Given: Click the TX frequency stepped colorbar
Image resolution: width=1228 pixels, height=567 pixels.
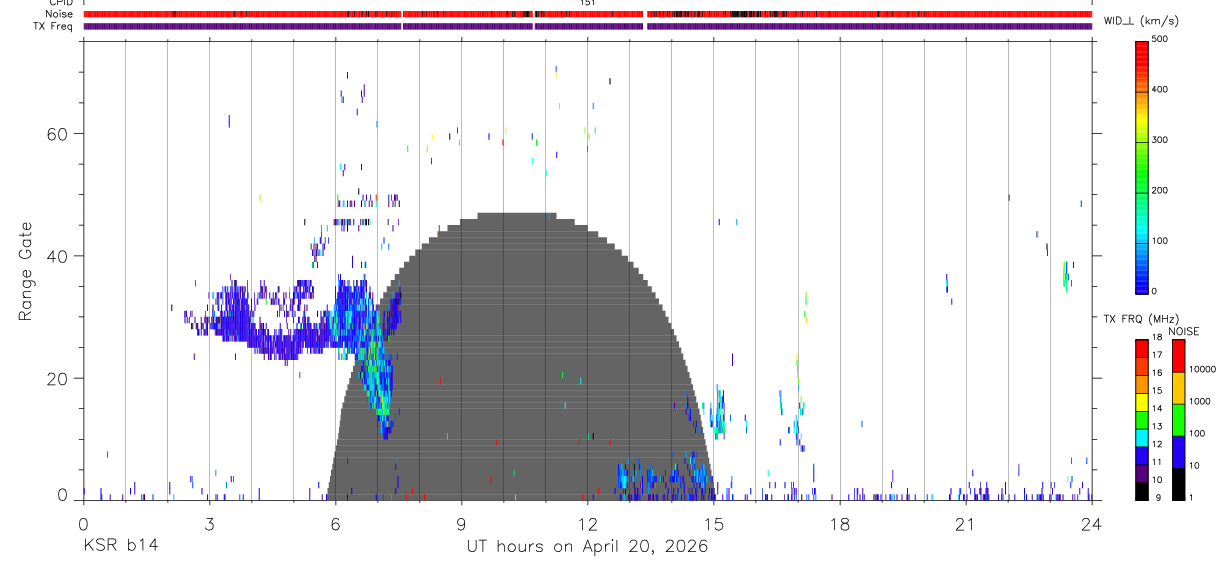Looking at the screenshot, I should (1142, 419).
